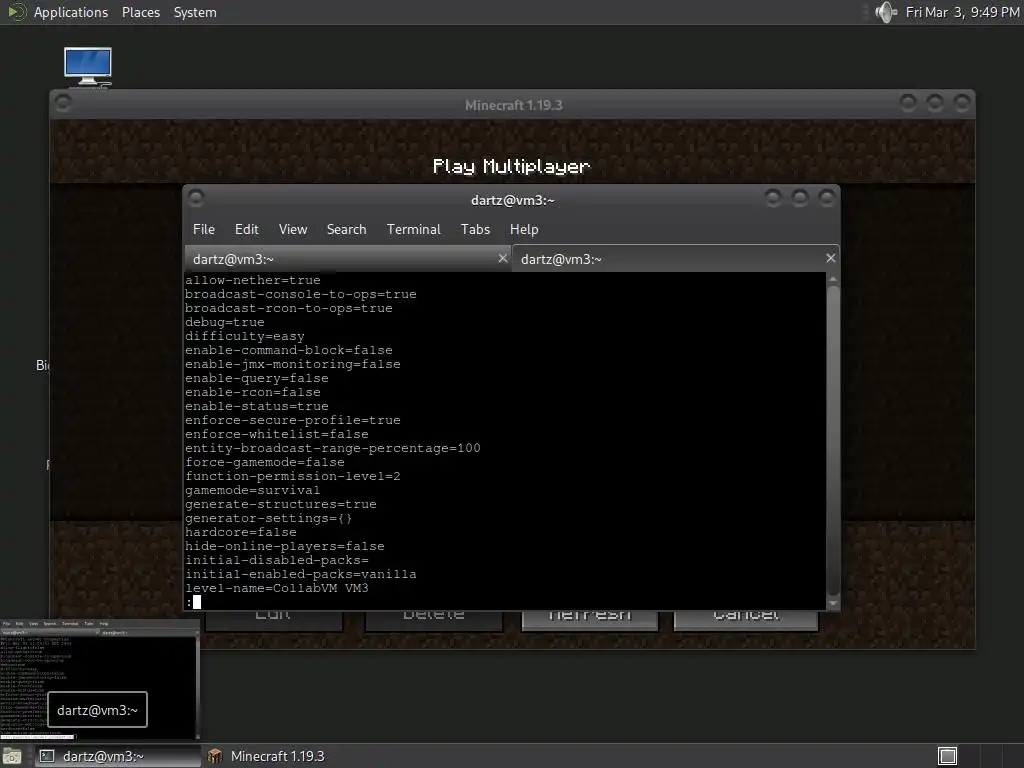Viewport: 1024px width, 768px height.
Task: Minimize the terminal window
Action: click(773, 197)
